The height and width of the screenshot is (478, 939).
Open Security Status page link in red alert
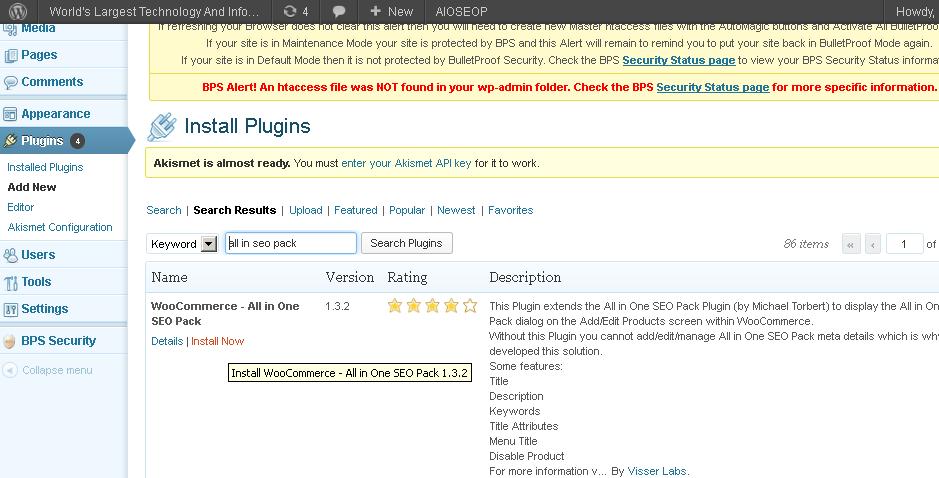(x=713, y=87)
